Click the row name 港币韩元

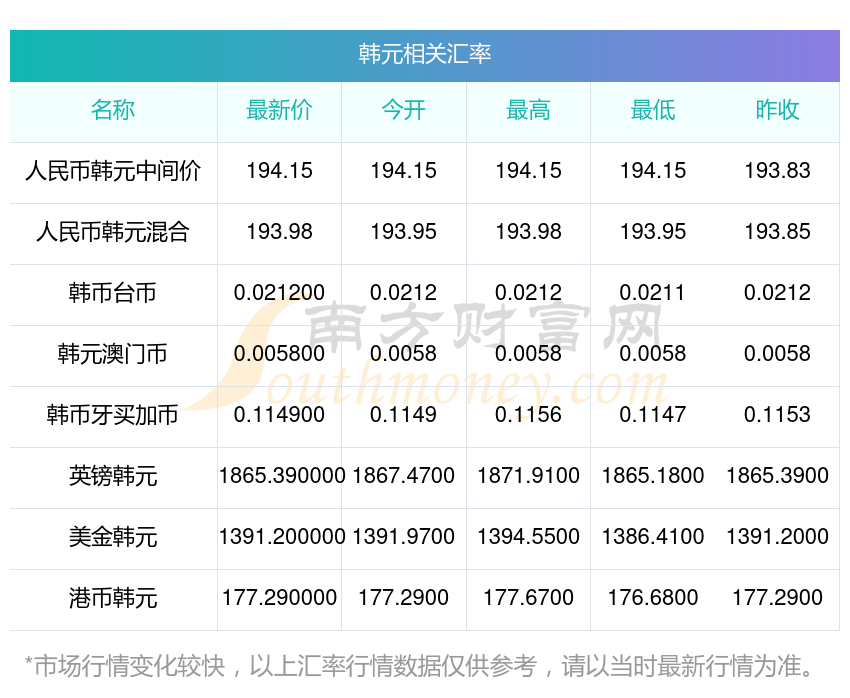coord(113,598)
